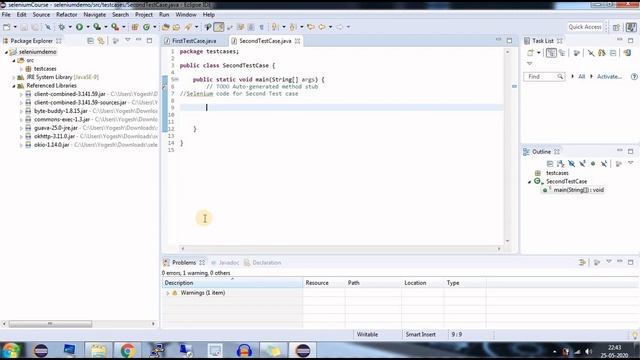Toggle Hide Fields in Outline toolbar
The height and width of the screenshot is (360, 640).
[571, 164]
